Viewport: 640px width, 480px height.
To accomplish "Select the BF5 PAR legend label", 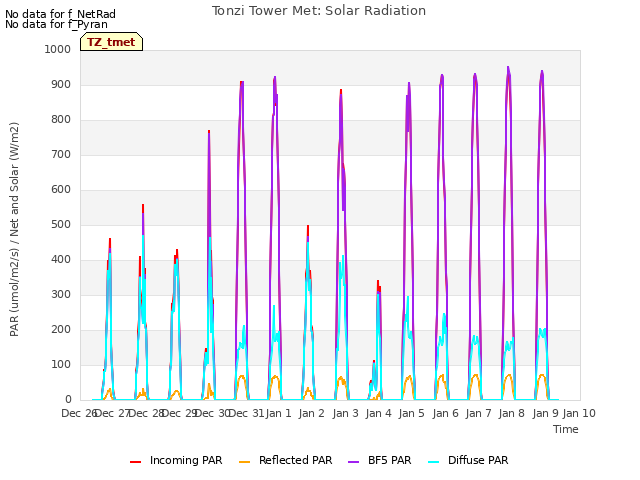I will (389, 460).
